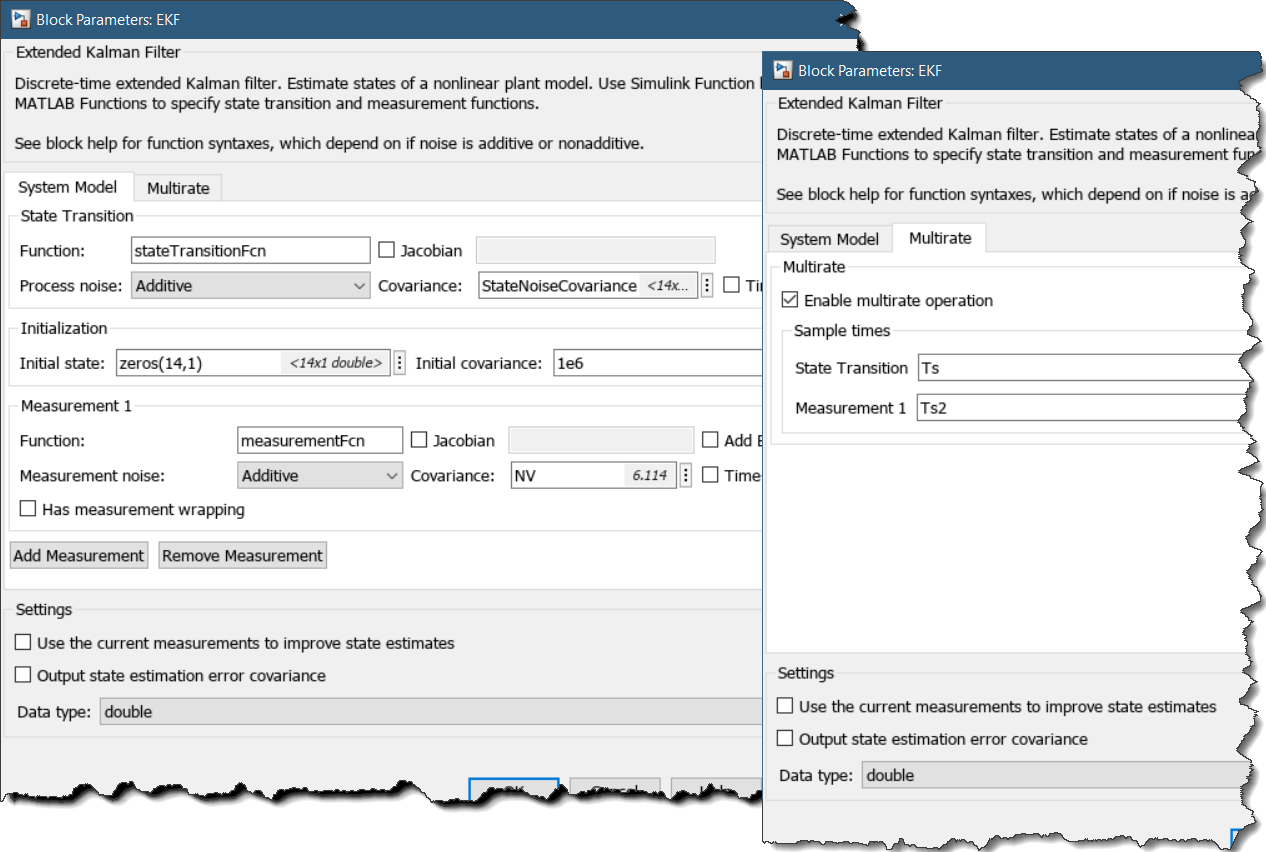Click the measurementFcn function field

(320, 440)
